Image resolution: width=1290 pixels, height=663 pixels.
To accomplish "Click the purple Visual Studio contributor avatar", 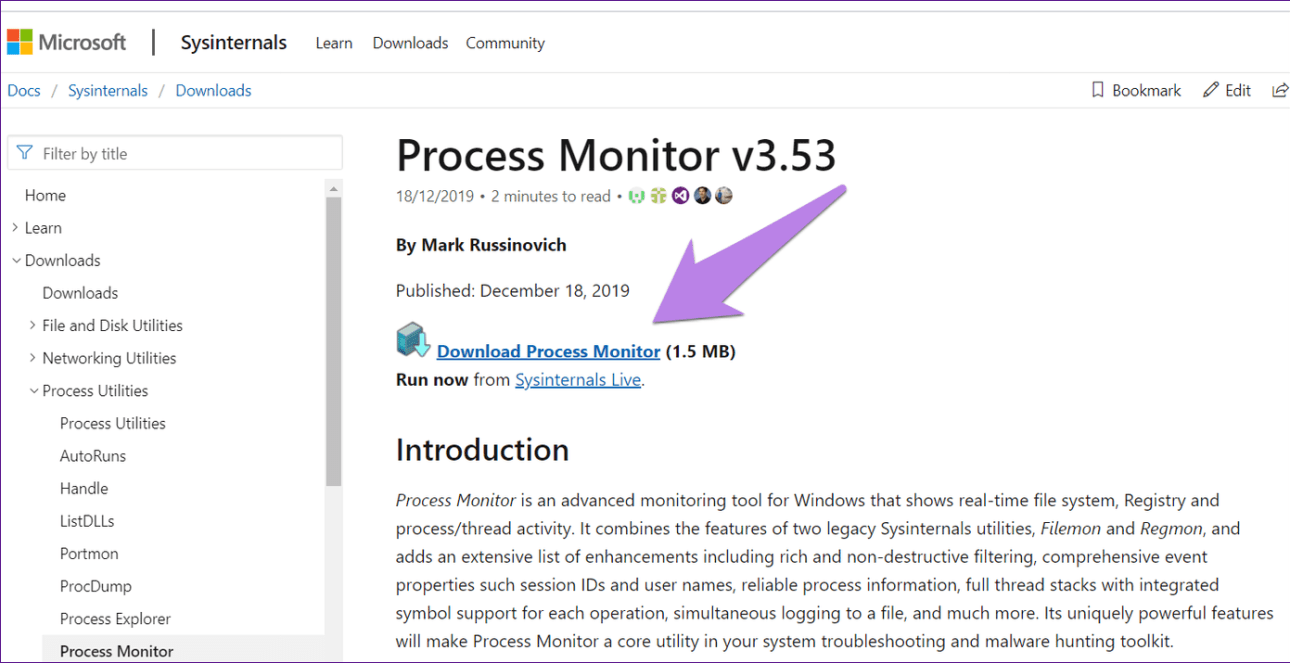I will (680, 196).
